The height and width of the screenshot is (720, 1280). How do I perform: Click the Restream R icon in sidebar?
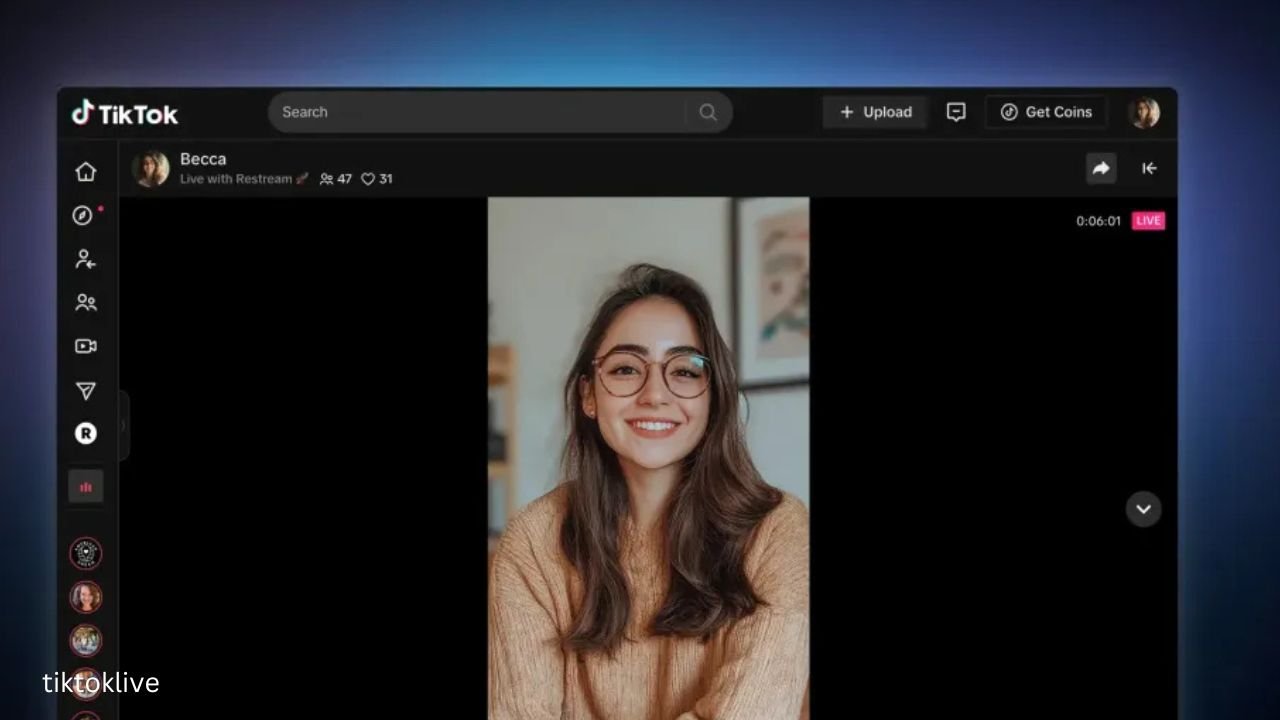86,433
